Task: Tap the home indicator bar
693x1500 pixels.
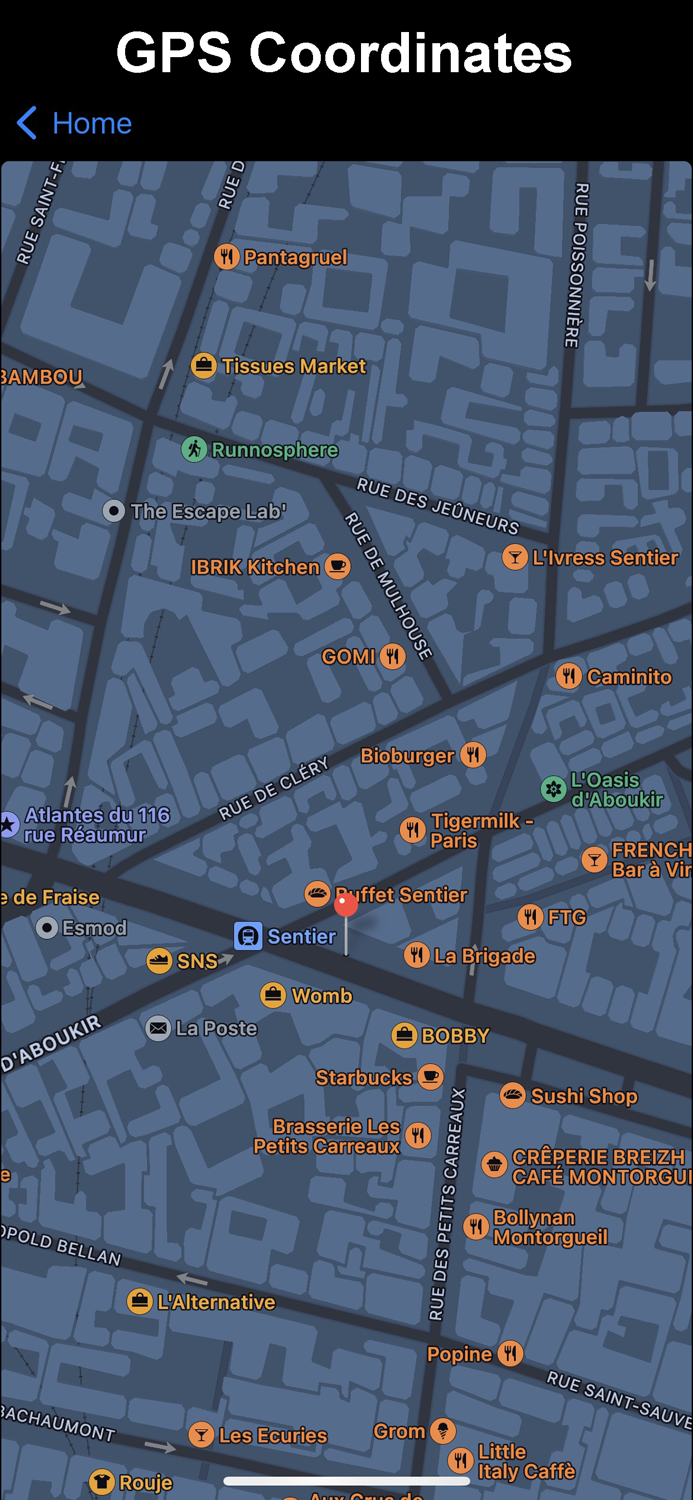Action: pos(346,1482)
